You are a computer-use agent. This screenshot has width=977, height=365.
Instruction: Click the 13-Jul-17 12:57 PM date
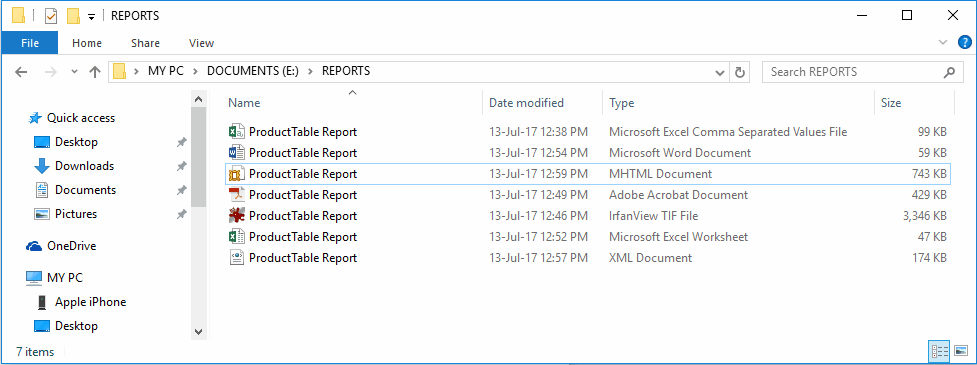(538, 258)
